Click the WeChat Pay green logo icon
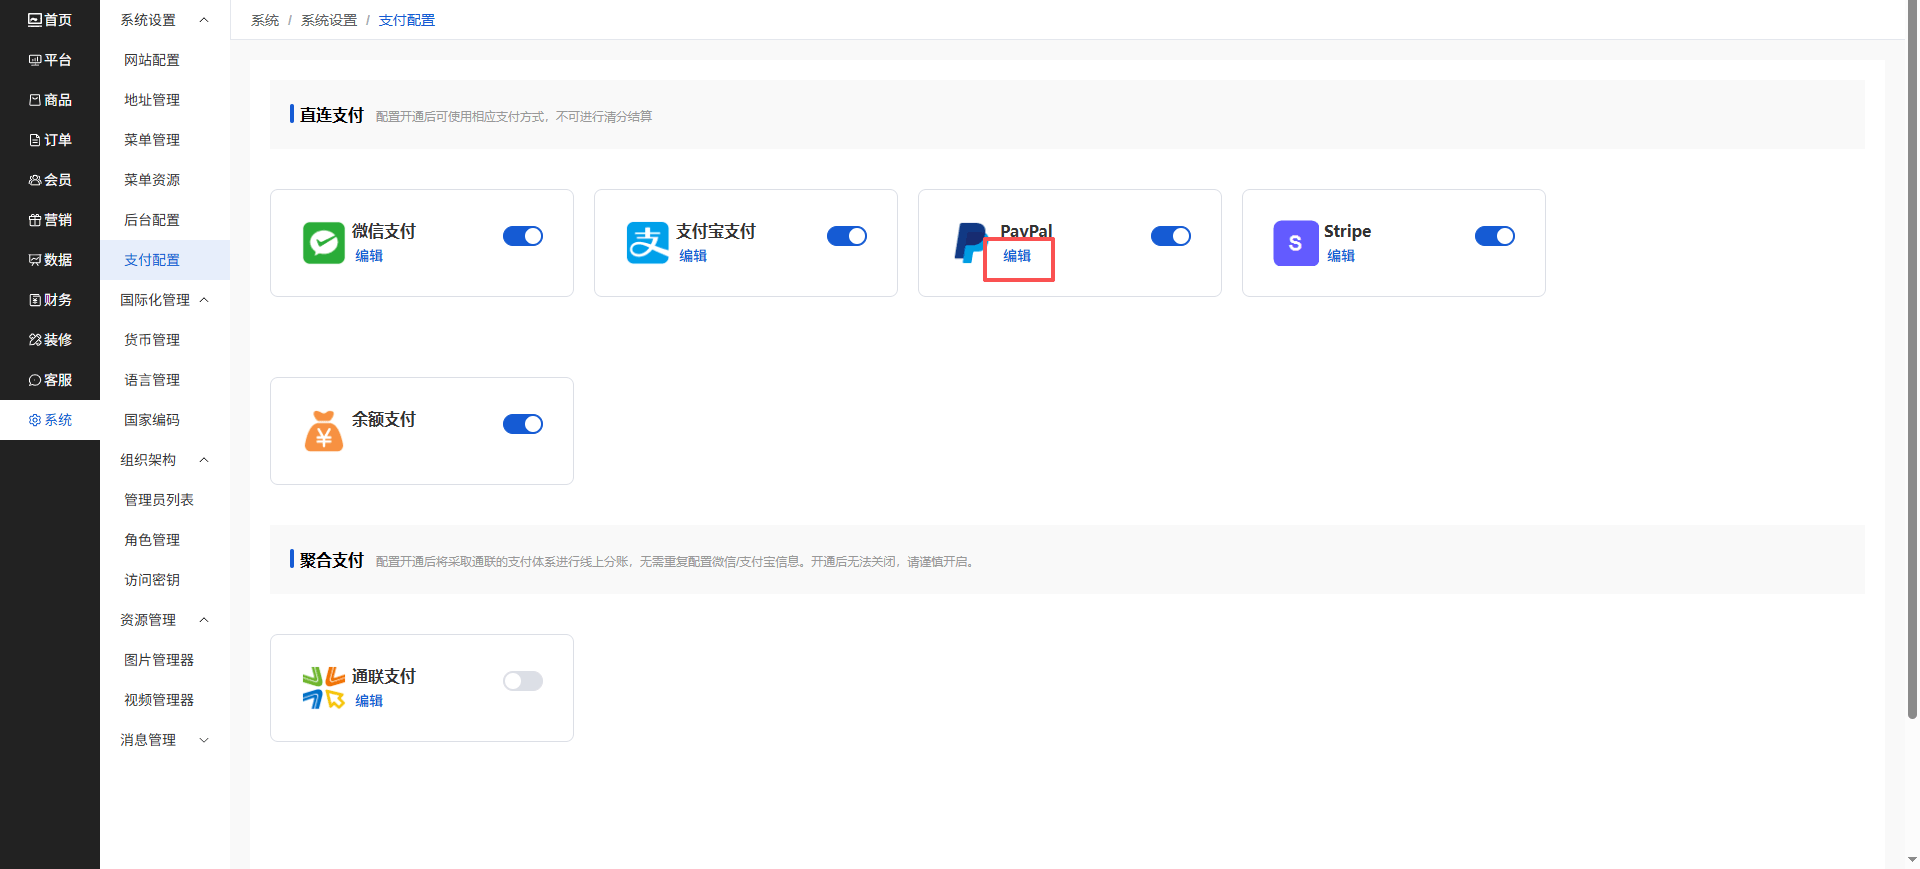This screenshot has width=1920, height=869. tap(324, 243)
